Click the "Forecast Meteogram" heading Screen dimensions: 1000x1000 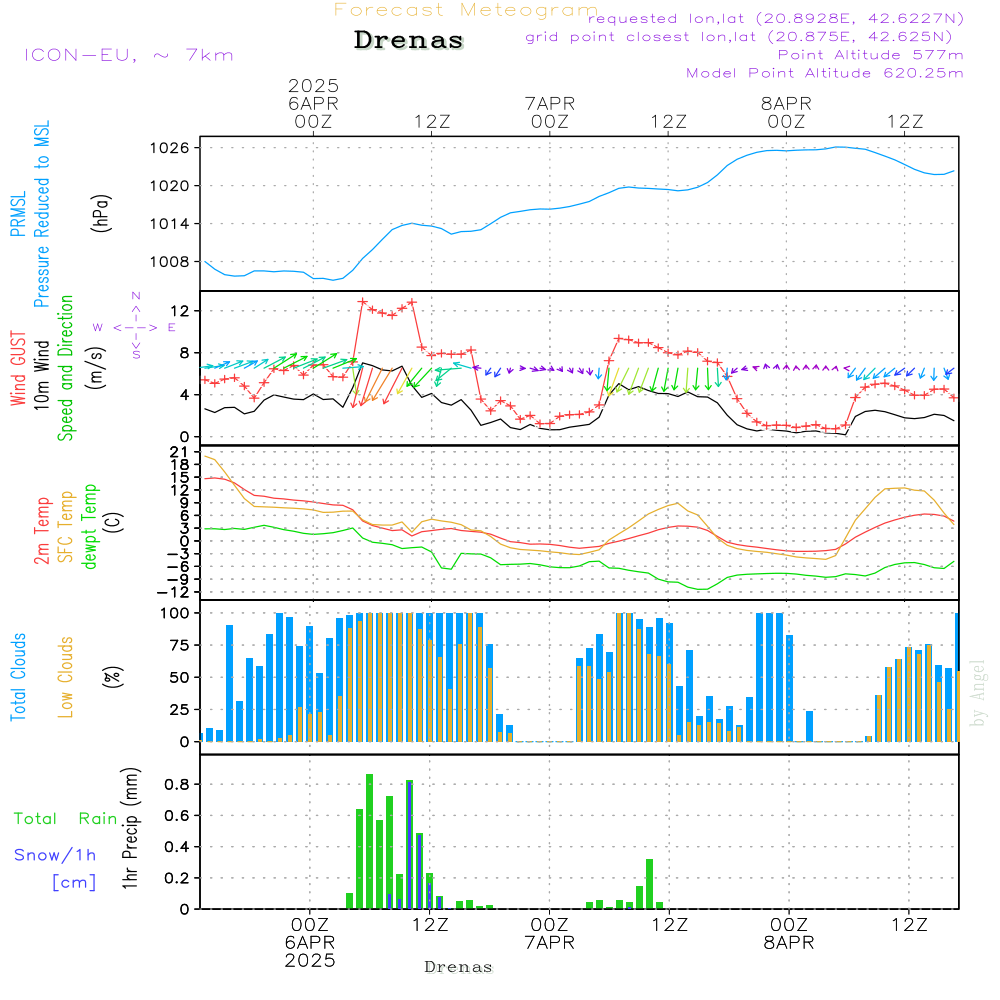[x=466, y=10]
